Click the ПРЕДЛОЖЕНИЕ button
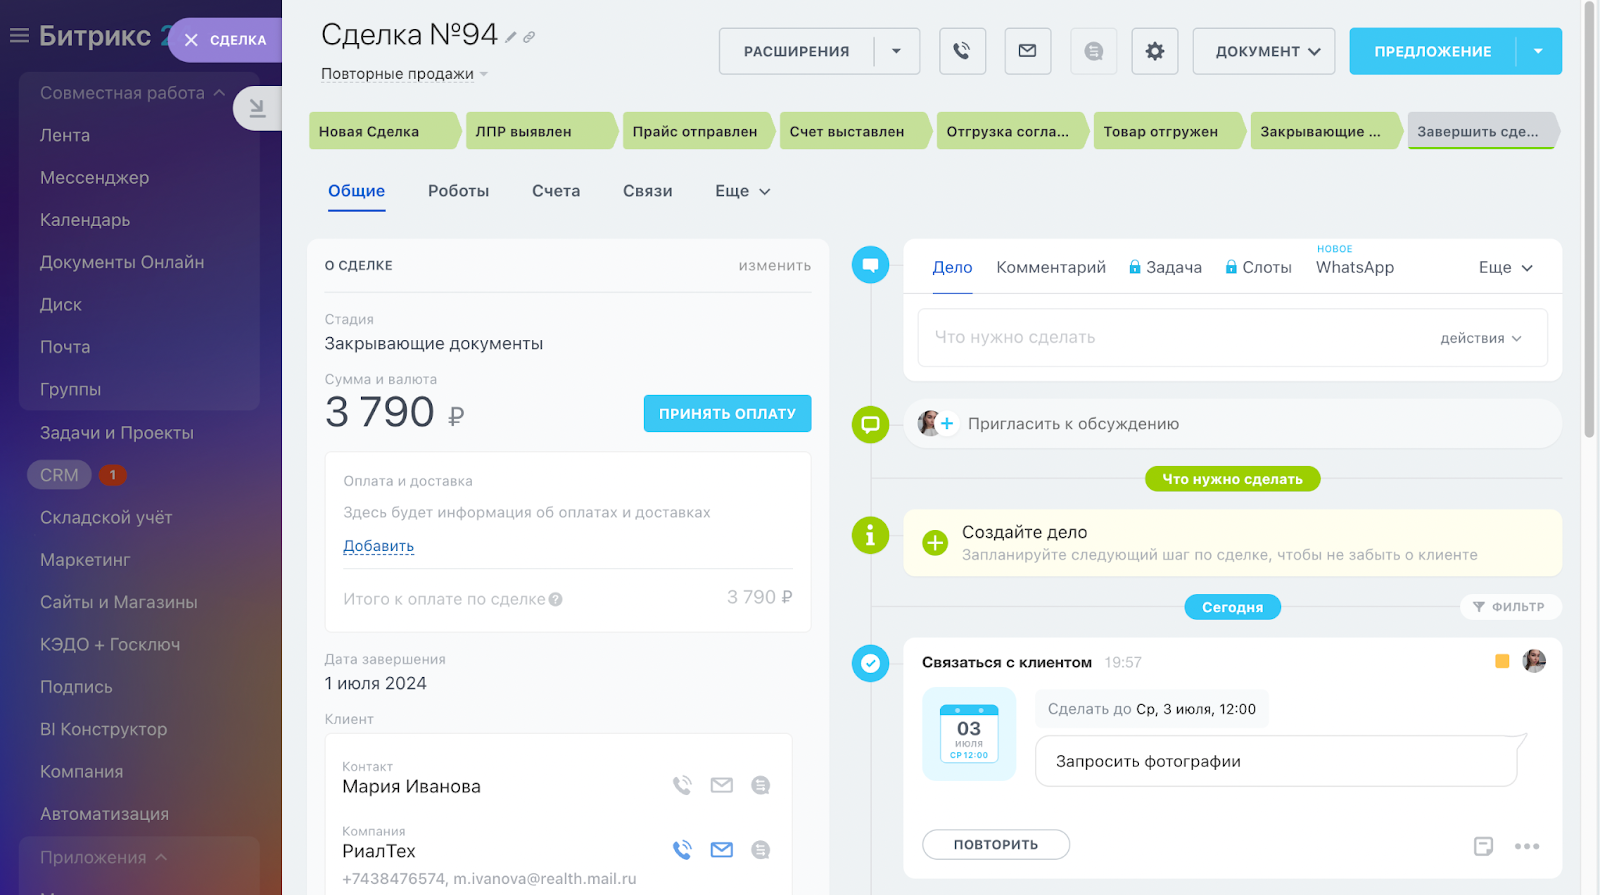 coord(1433,51)
